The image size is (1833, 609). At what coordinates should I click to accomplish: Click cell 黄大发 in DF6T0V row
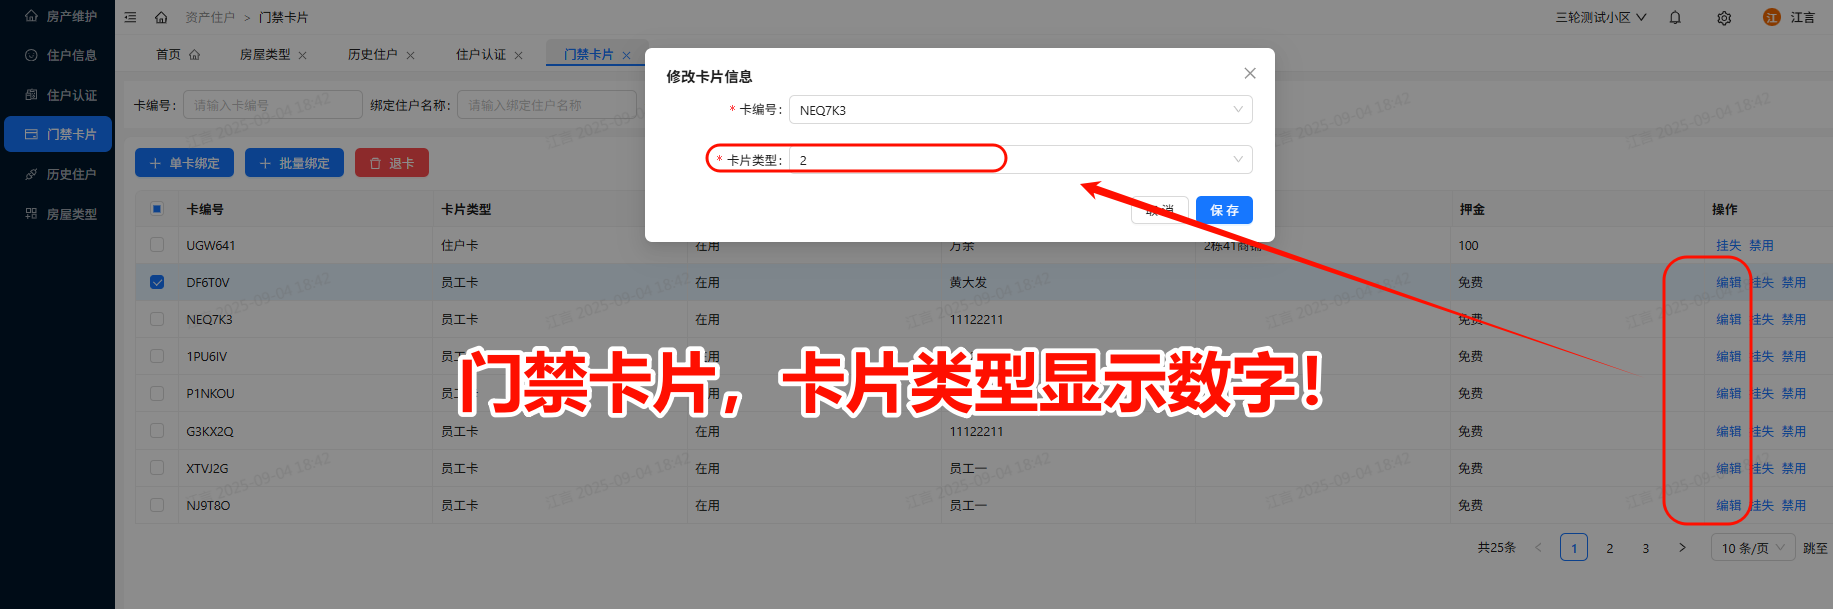pos(968,283)
